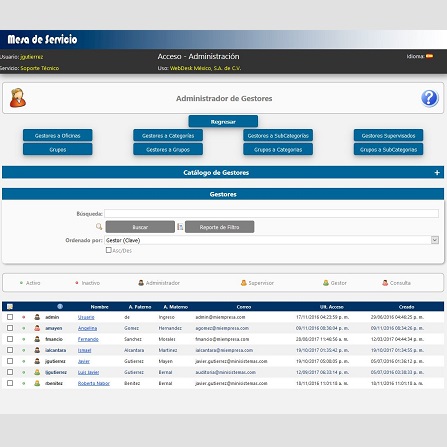Click the Búsqueda text field
Viewport: 447px width, 447px height.
271,213
